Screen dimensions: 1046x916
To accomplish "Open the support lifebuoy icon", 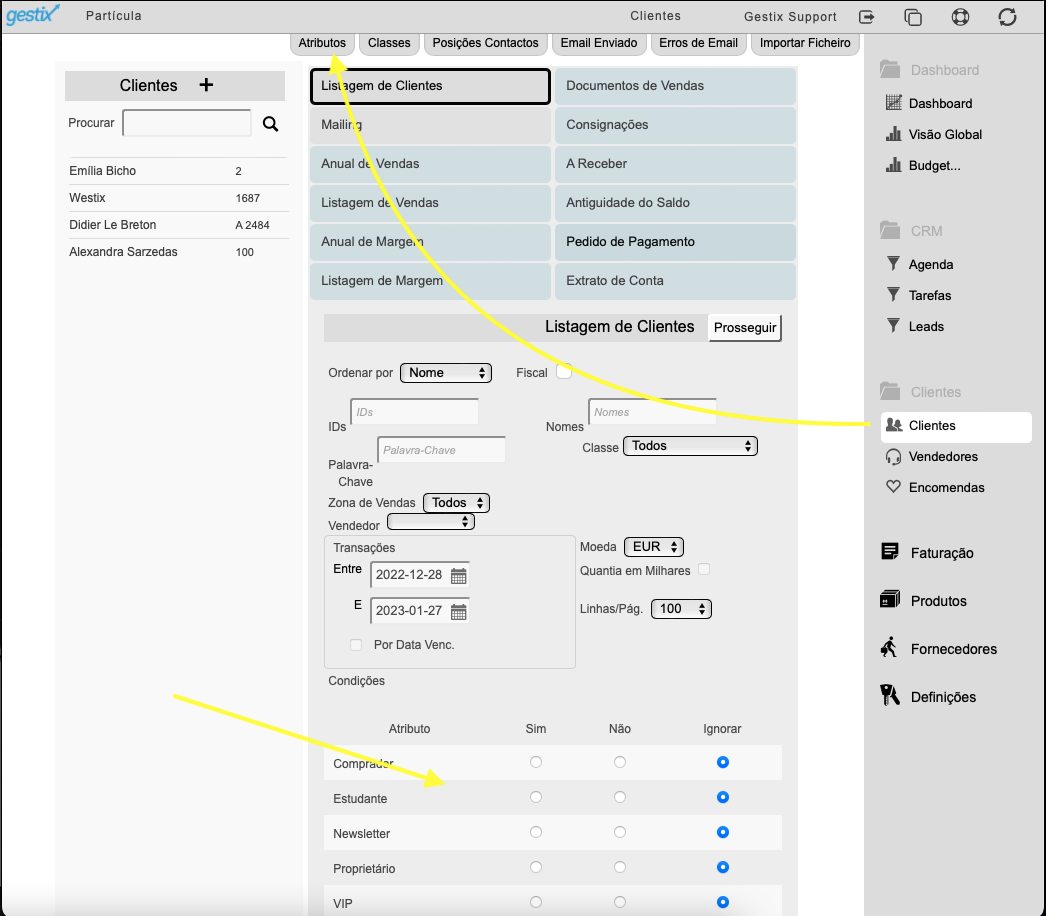I will (960, 17).
